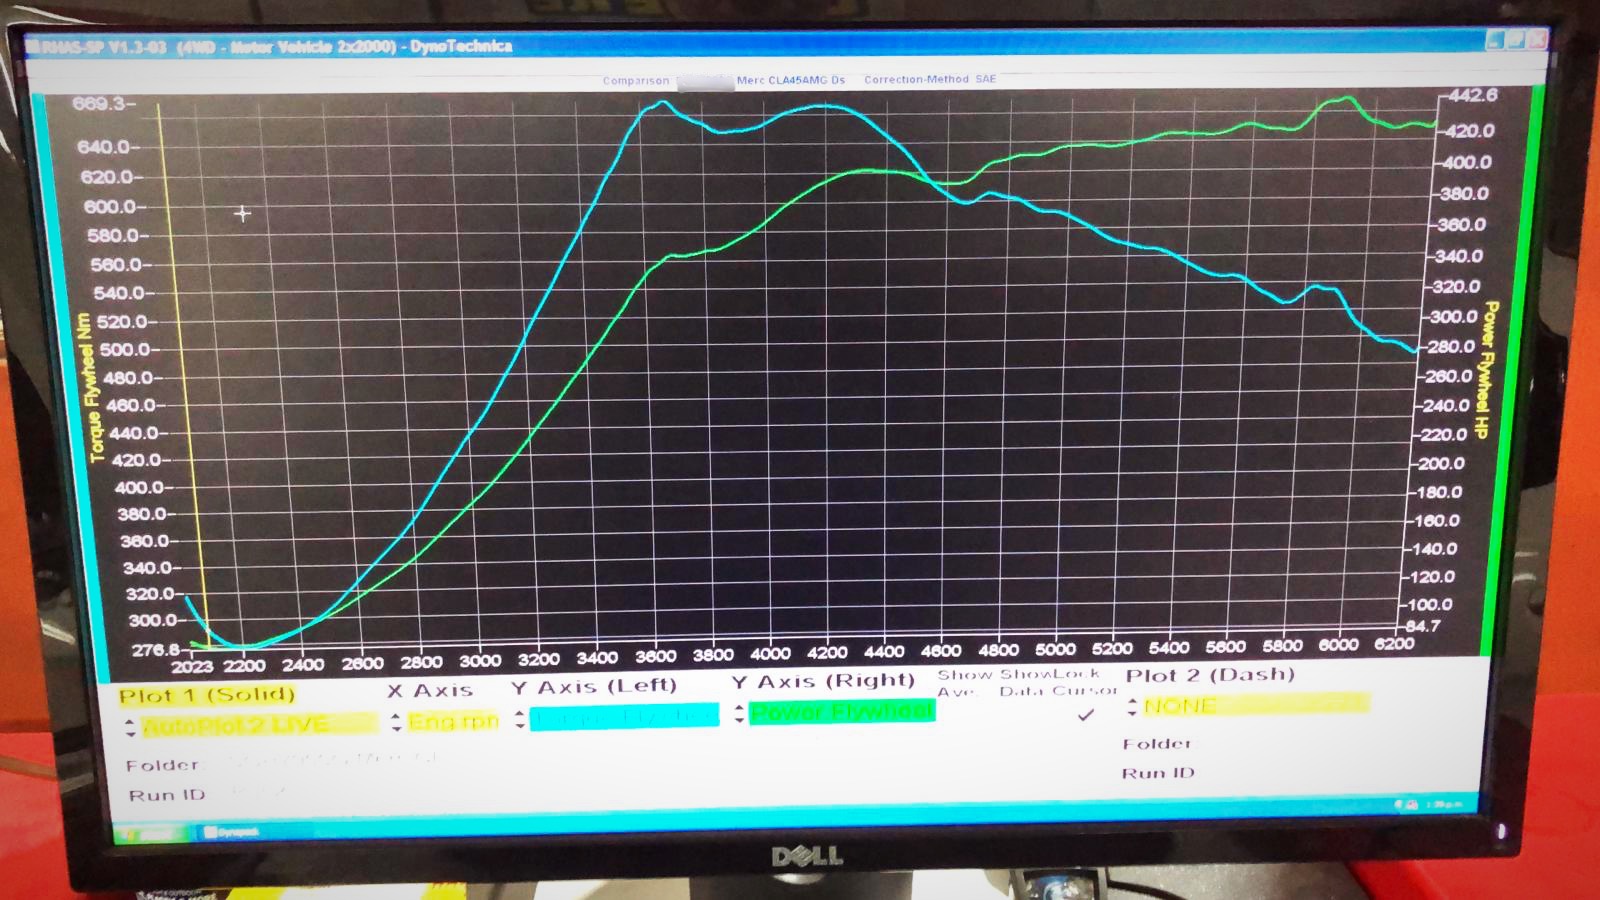Viewport: 1600px width, 900px height.
Task: Open the green Power Flywheel axis selector
Action: point(842,712)
